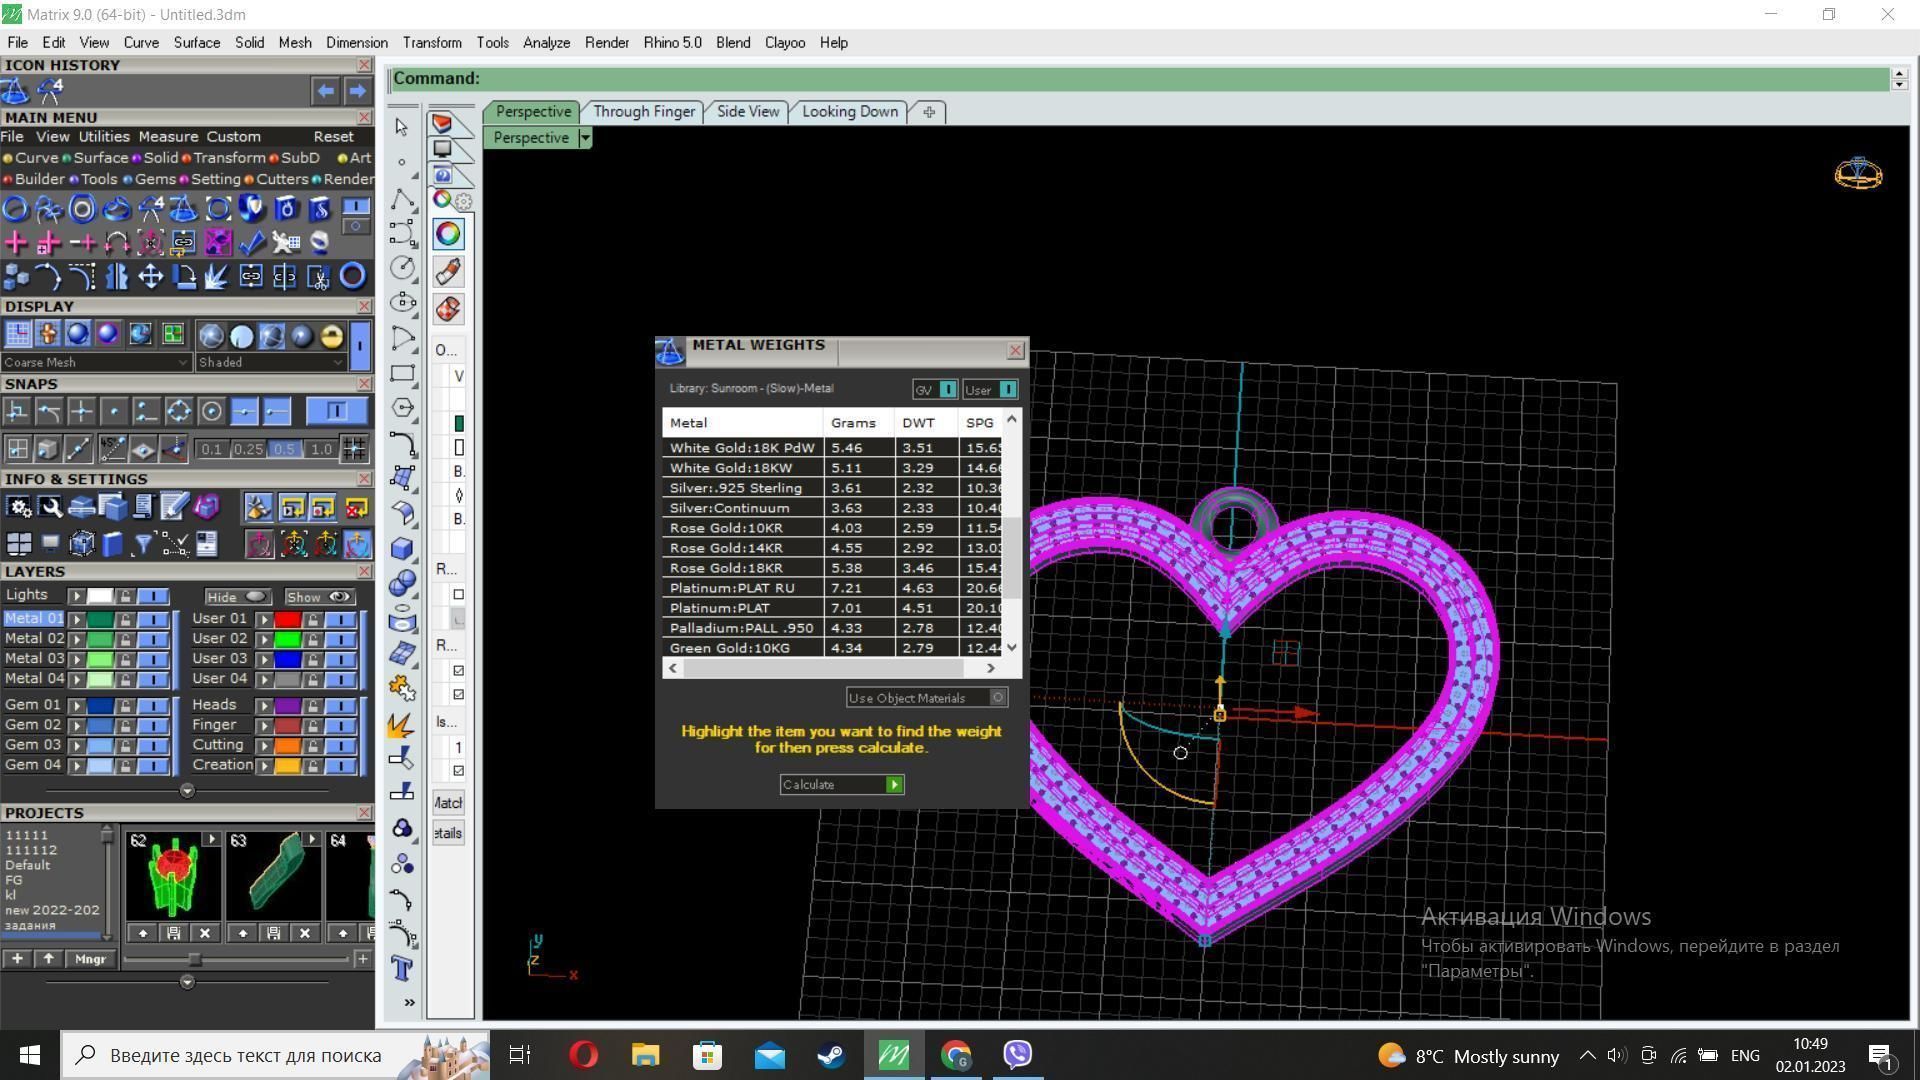Click the explode burst icon in side toolbar
Image resolution: width=1920 pixels, height=1080 pixels.
[402, 724]
